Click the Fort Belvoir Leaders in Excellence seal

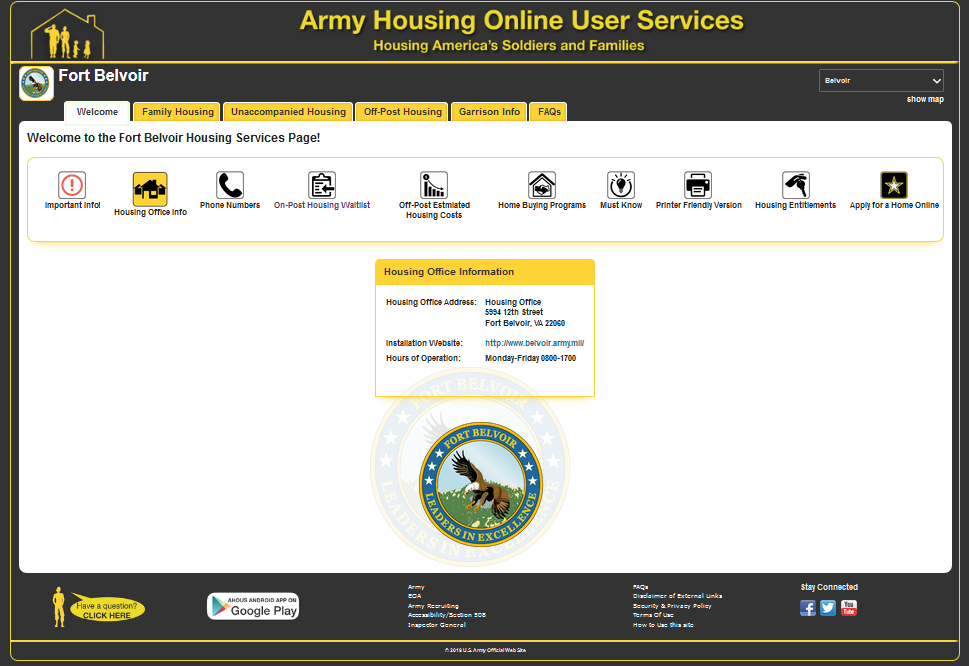(x=481, y=484)
